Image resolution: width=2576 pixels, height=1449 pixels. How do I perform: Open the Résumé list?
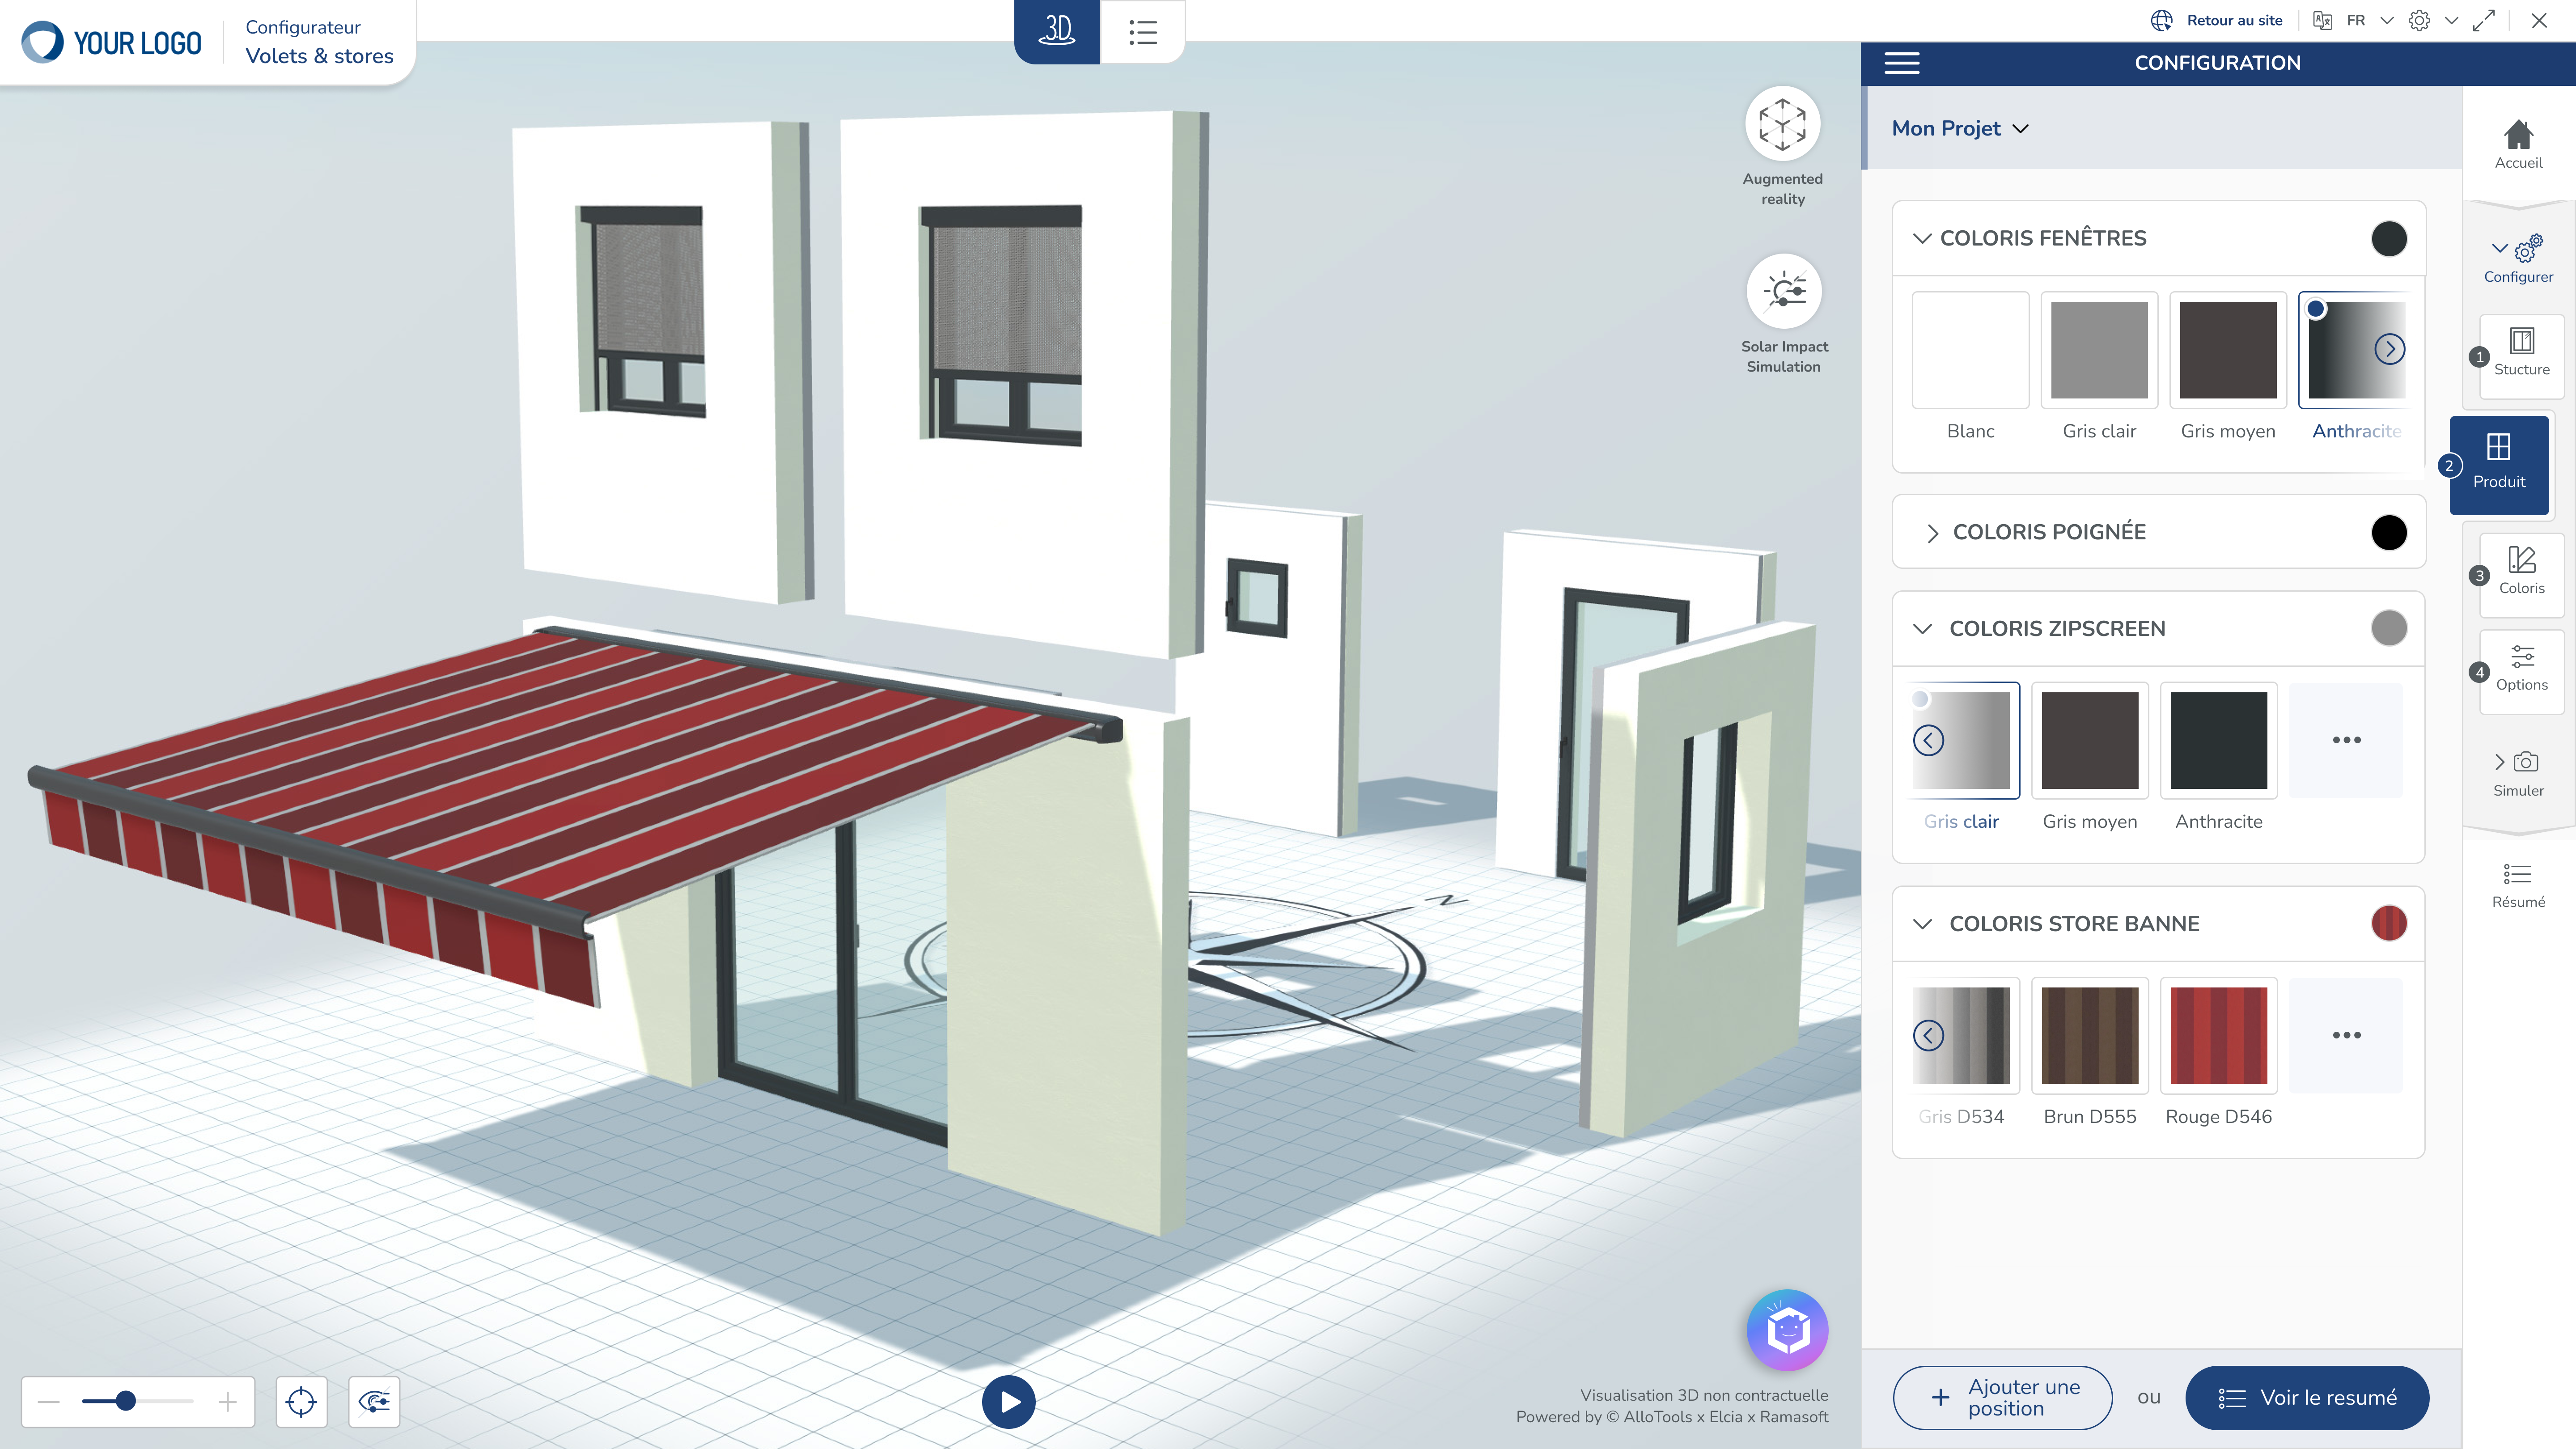pos(2518,885)
